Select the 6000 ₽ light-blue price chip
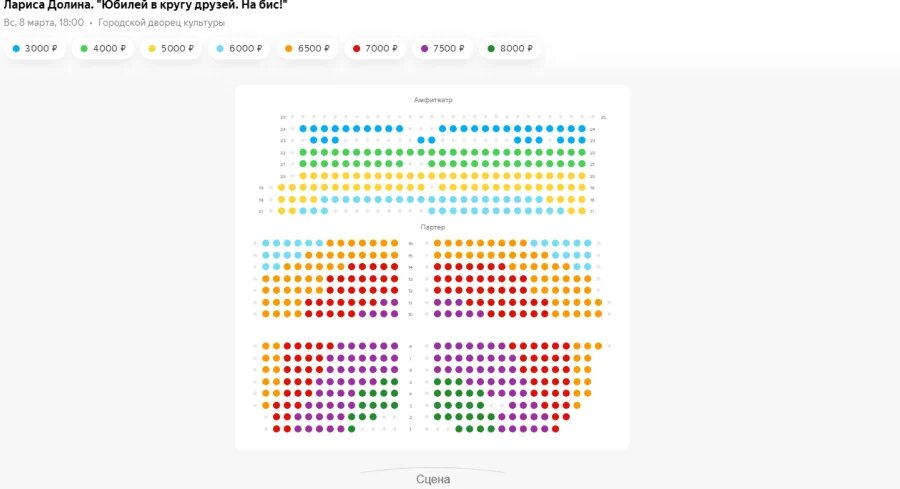The image size is (900, 489). (x=239, y=49)
